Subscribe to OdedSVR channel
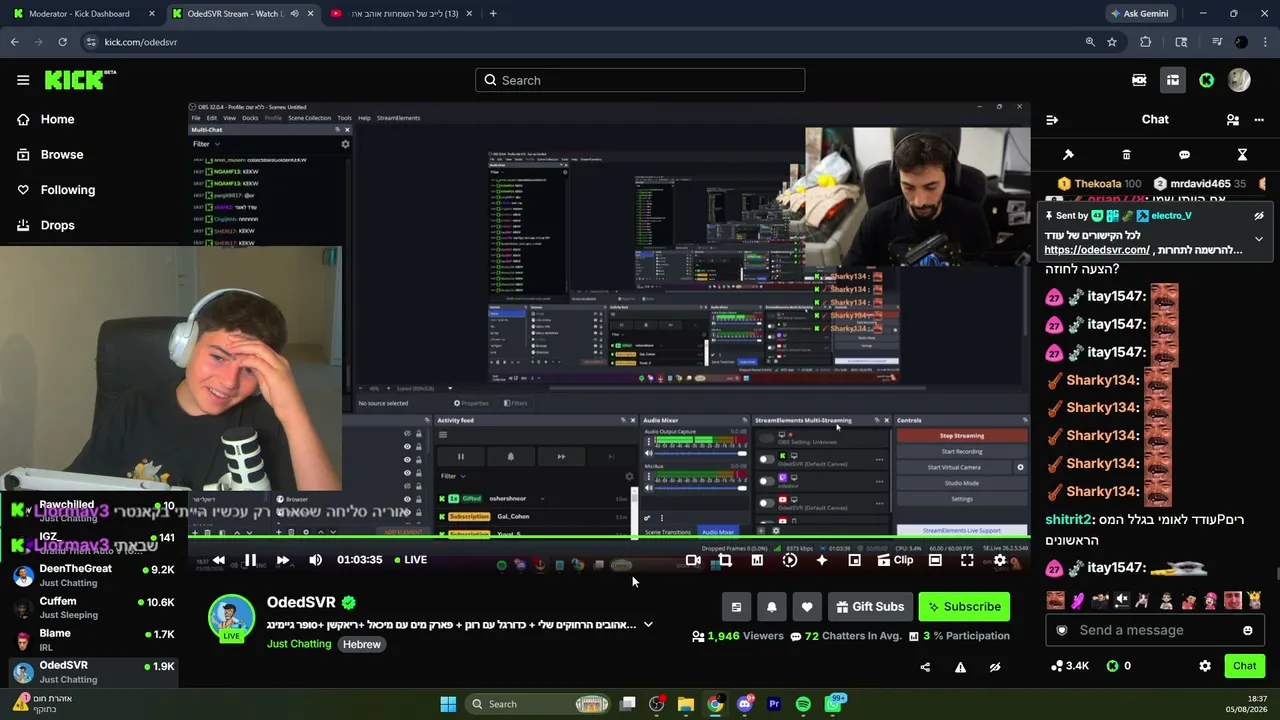 pos(964,607)
